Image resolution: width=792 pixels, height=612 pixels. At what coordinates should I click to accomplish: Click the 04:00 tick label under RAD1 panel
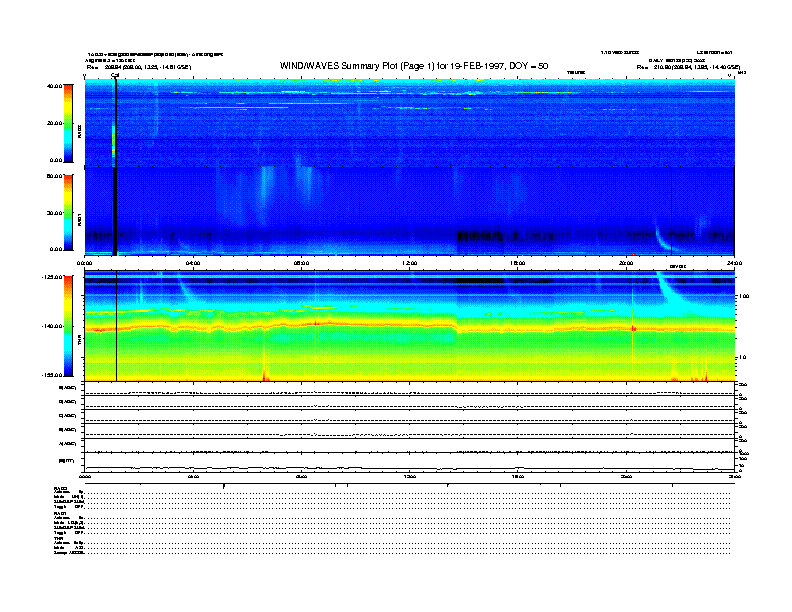[x=193, y=263]
